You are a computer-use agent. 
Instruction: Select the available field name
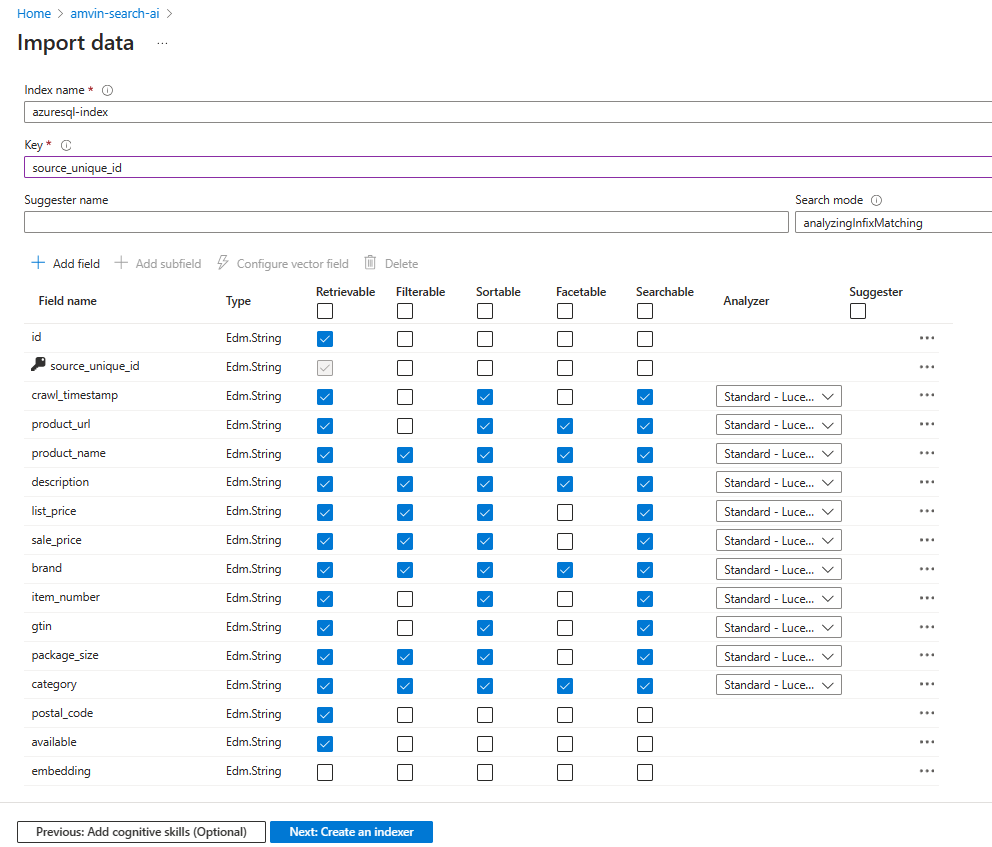[54, 742]
